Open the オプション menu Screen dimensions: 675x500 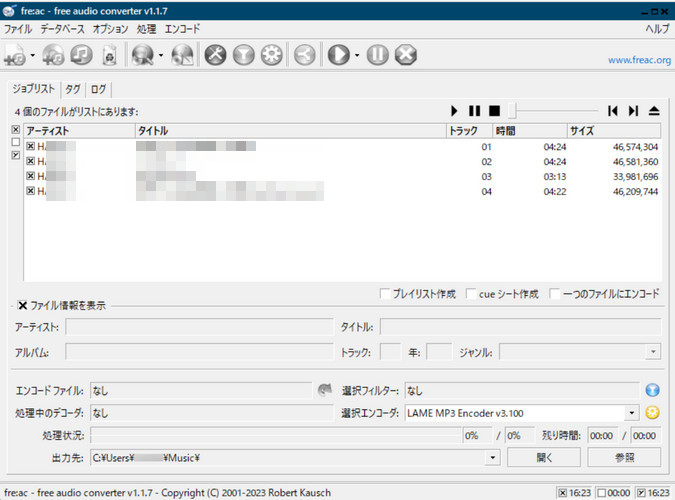pyautogui.click(x=110, y=29)
